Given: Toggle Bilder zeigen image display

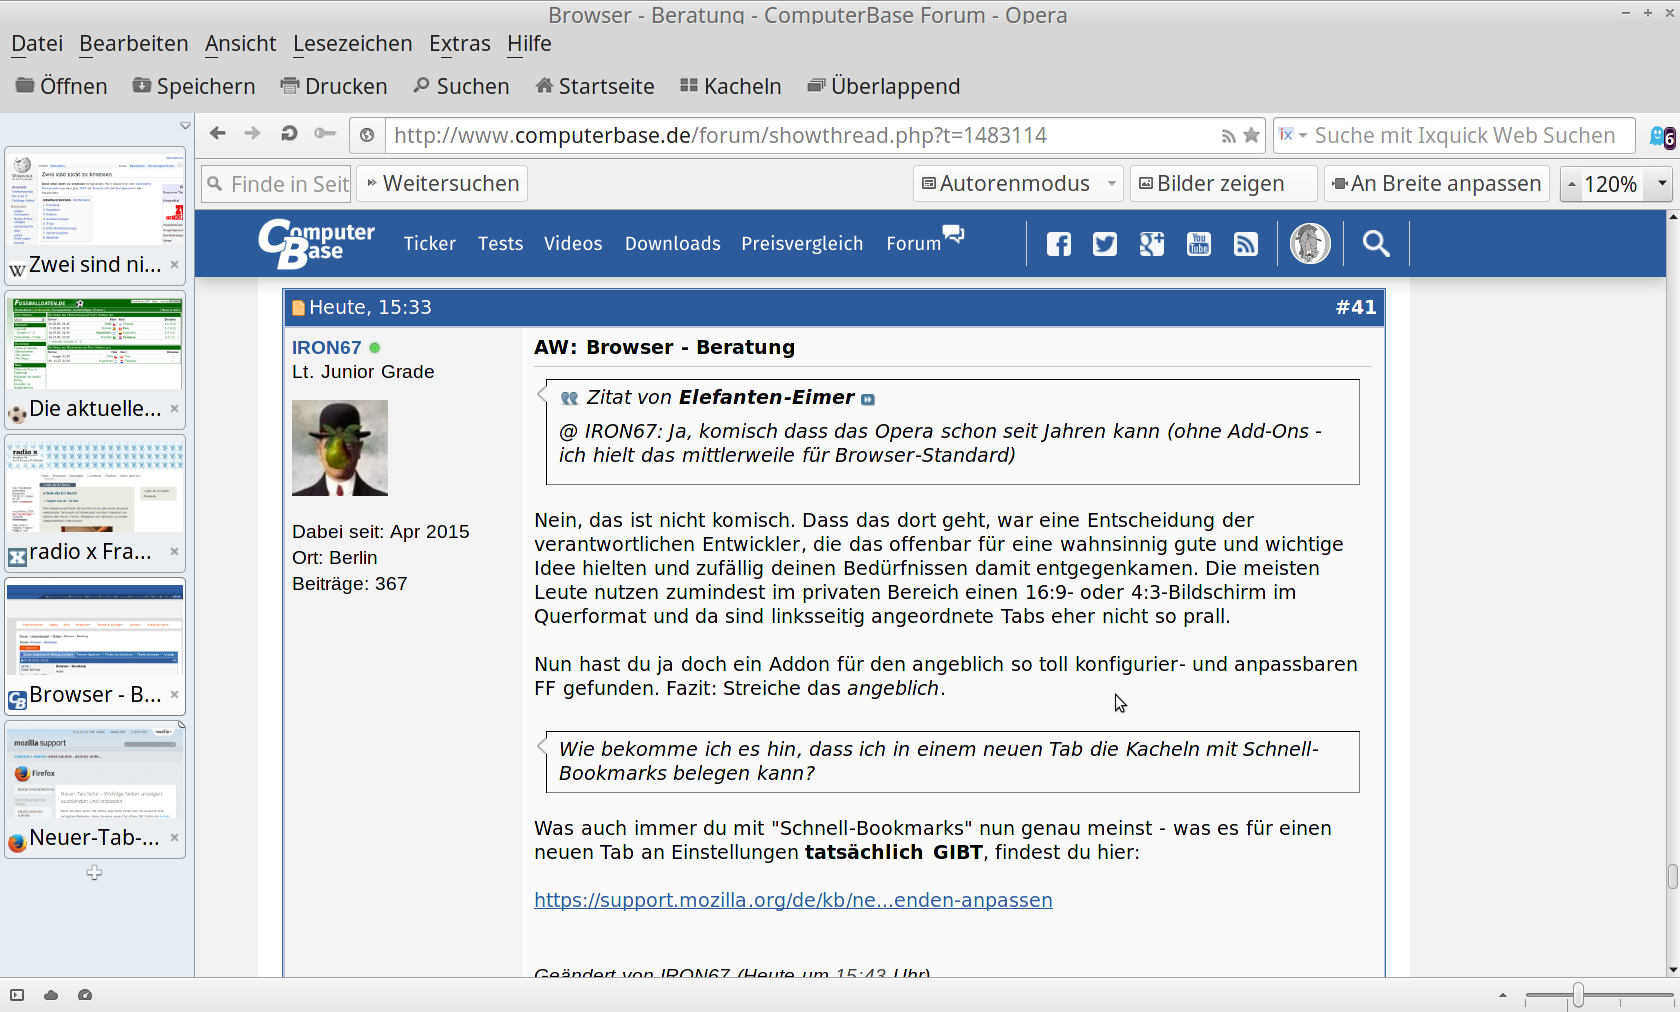Looking at the screenshot, I should pyautogui.click(x=1223, y=184).
